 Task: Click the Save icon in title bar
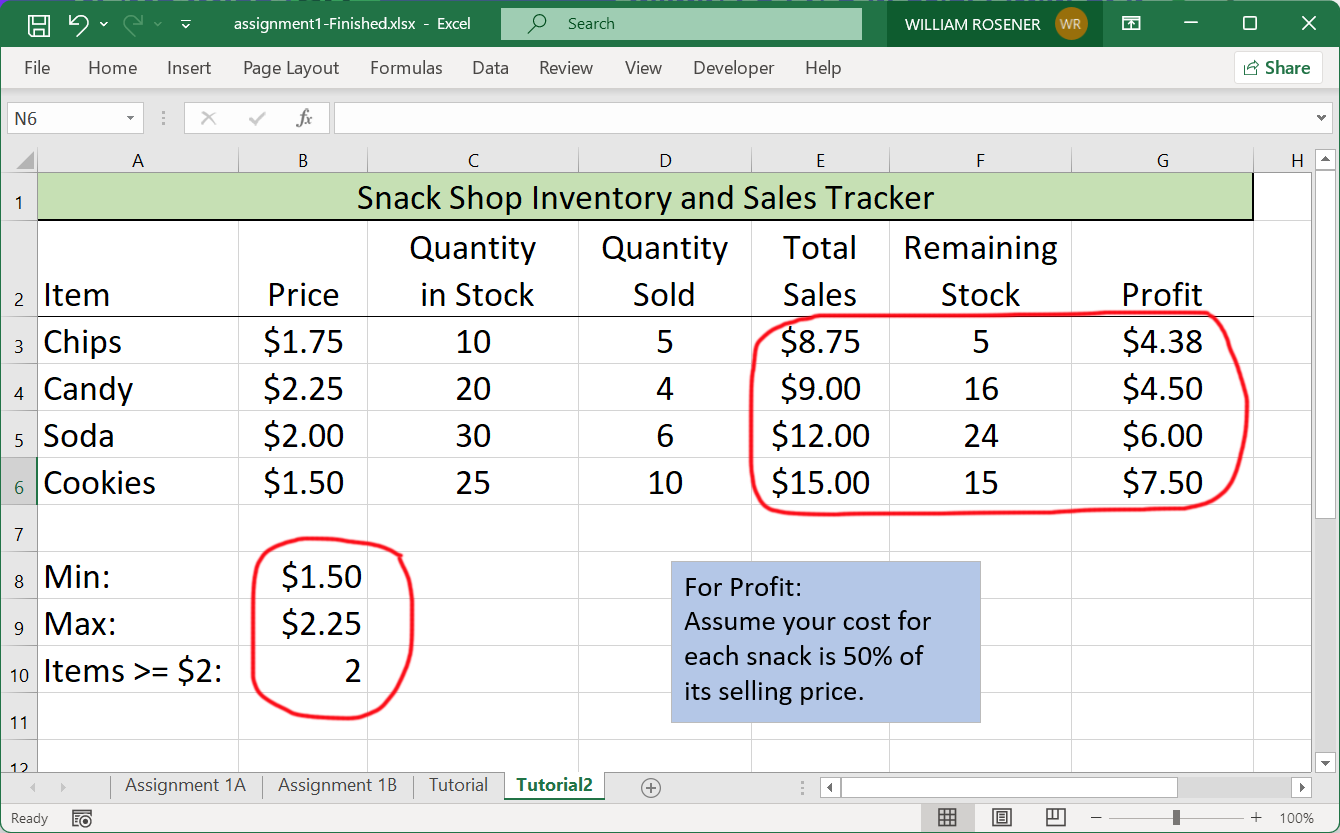pyautogui.click(x=38, y=24)
